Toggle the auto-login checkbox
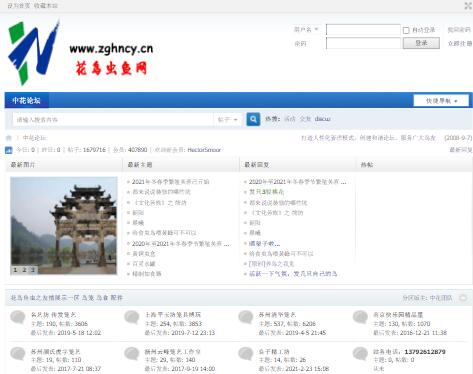Image resolution: width=473 pixels, height=374 pixels. click(x=406, y=30)
